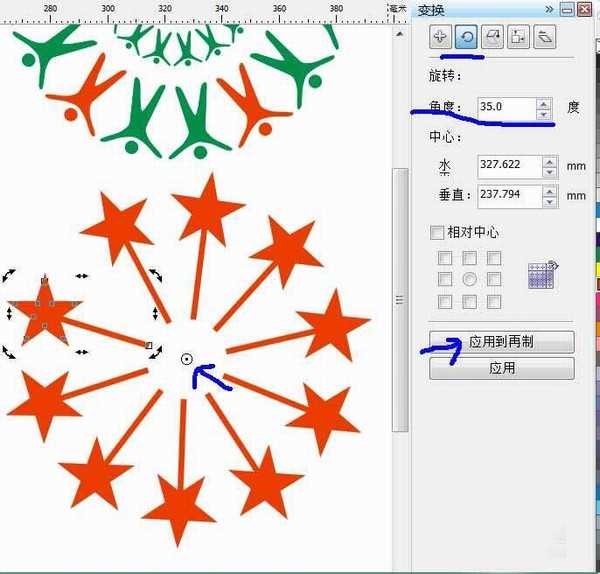Screen dimensions: 600x574
Task: Increase the 角度 value with up arrow
Action: tap(543, 102)
